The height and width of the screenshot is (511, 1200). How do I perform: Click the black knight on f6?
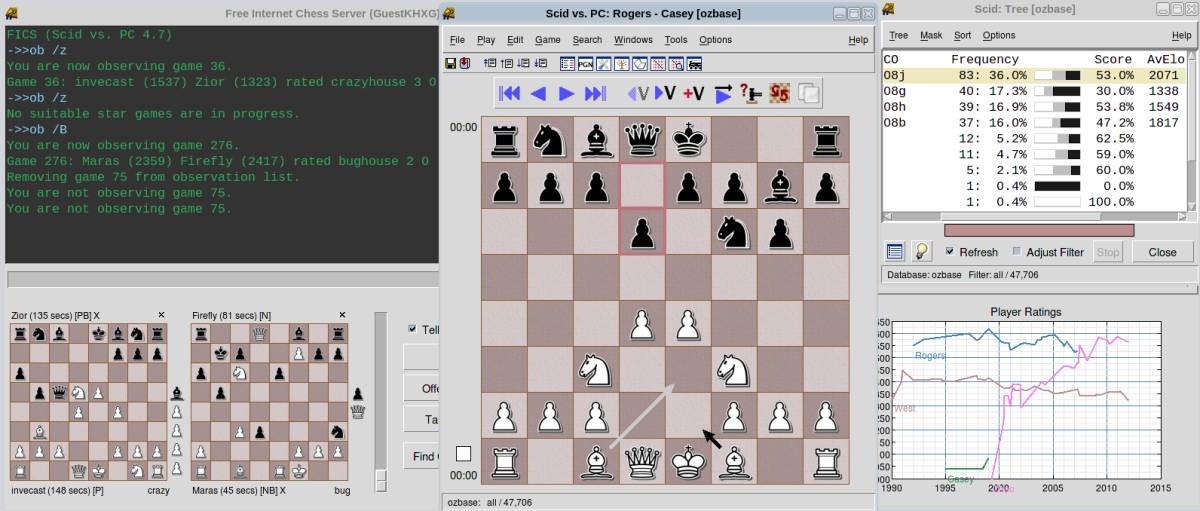734,232
